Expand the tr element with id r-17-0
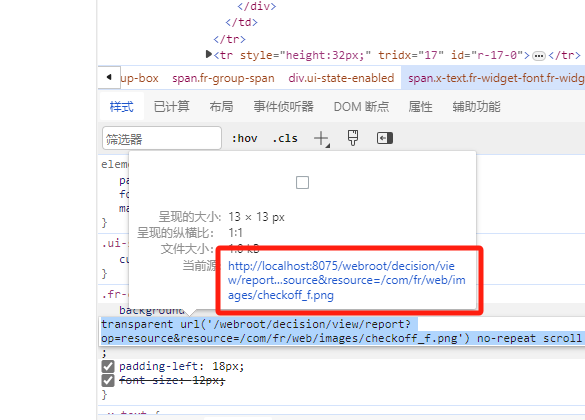The width and height of the screenshot is (585, 420). point(209,54)
